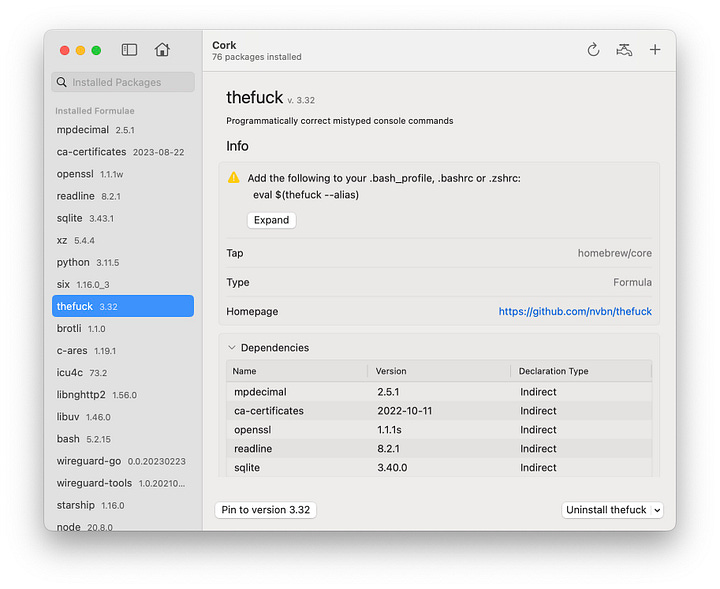The width and height of the screenshot is (720, 589).
Task: Select readline 8.2.1 in sidebar
Action: point(123,196)
